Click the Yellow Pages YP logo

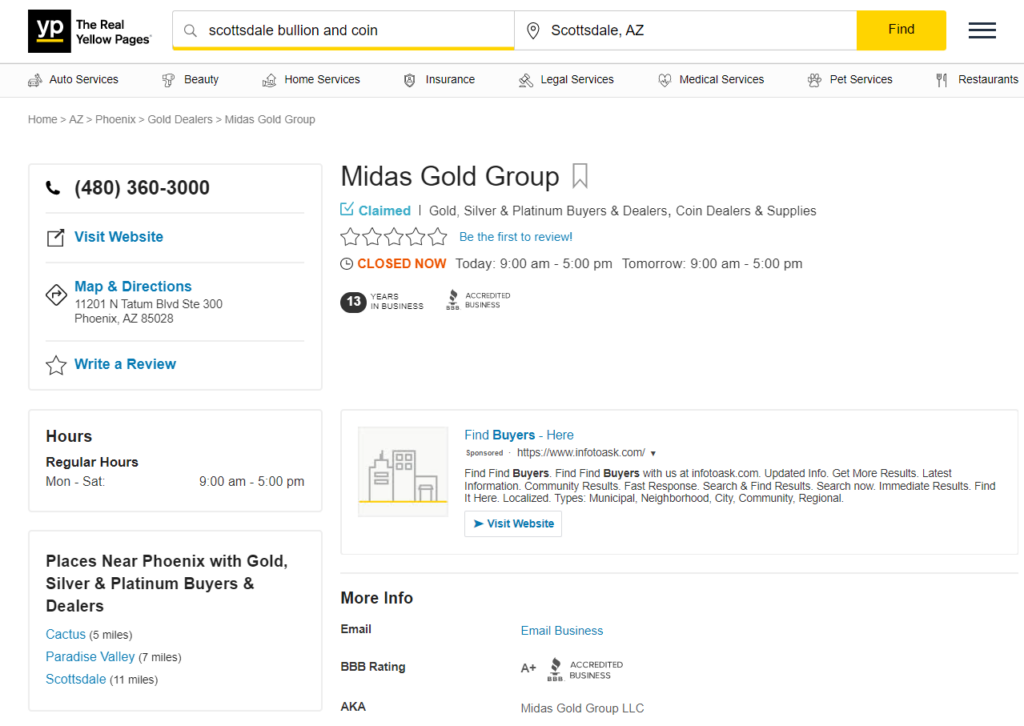(48, 31)
